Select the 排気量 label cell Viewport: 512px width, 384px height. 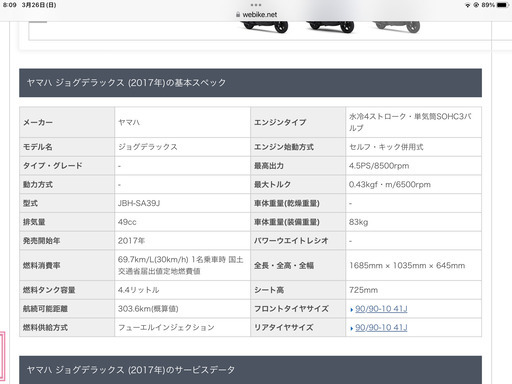click(67, 222)
